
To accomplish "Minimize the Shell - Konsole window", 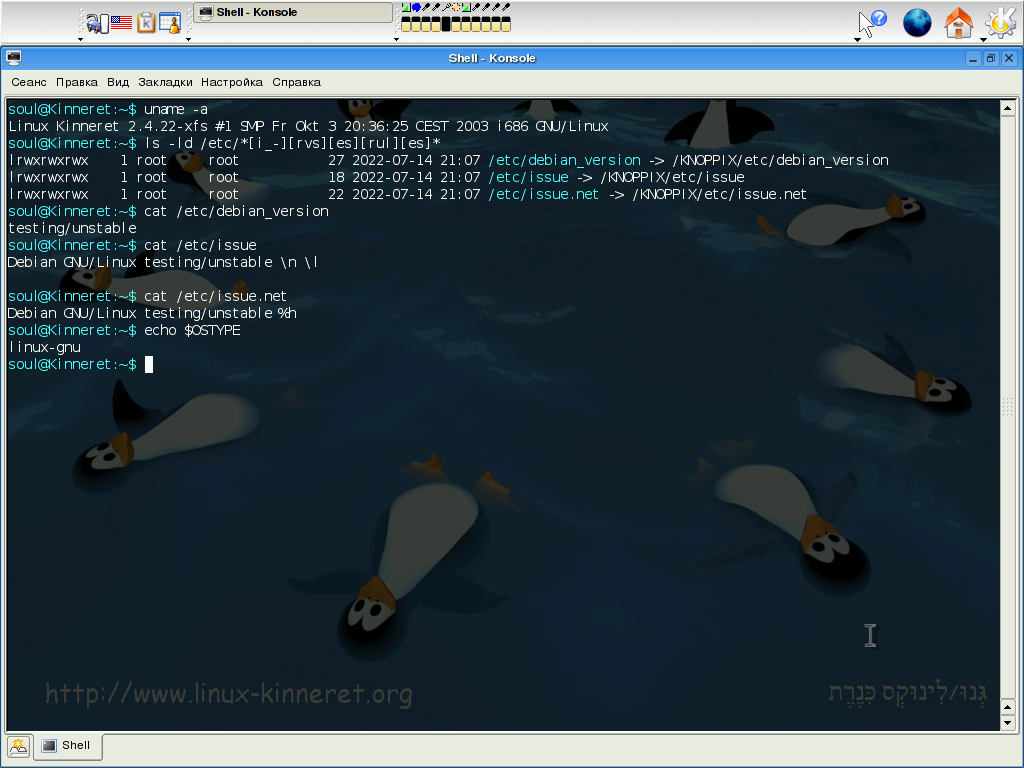I will (x=973, y=58).
